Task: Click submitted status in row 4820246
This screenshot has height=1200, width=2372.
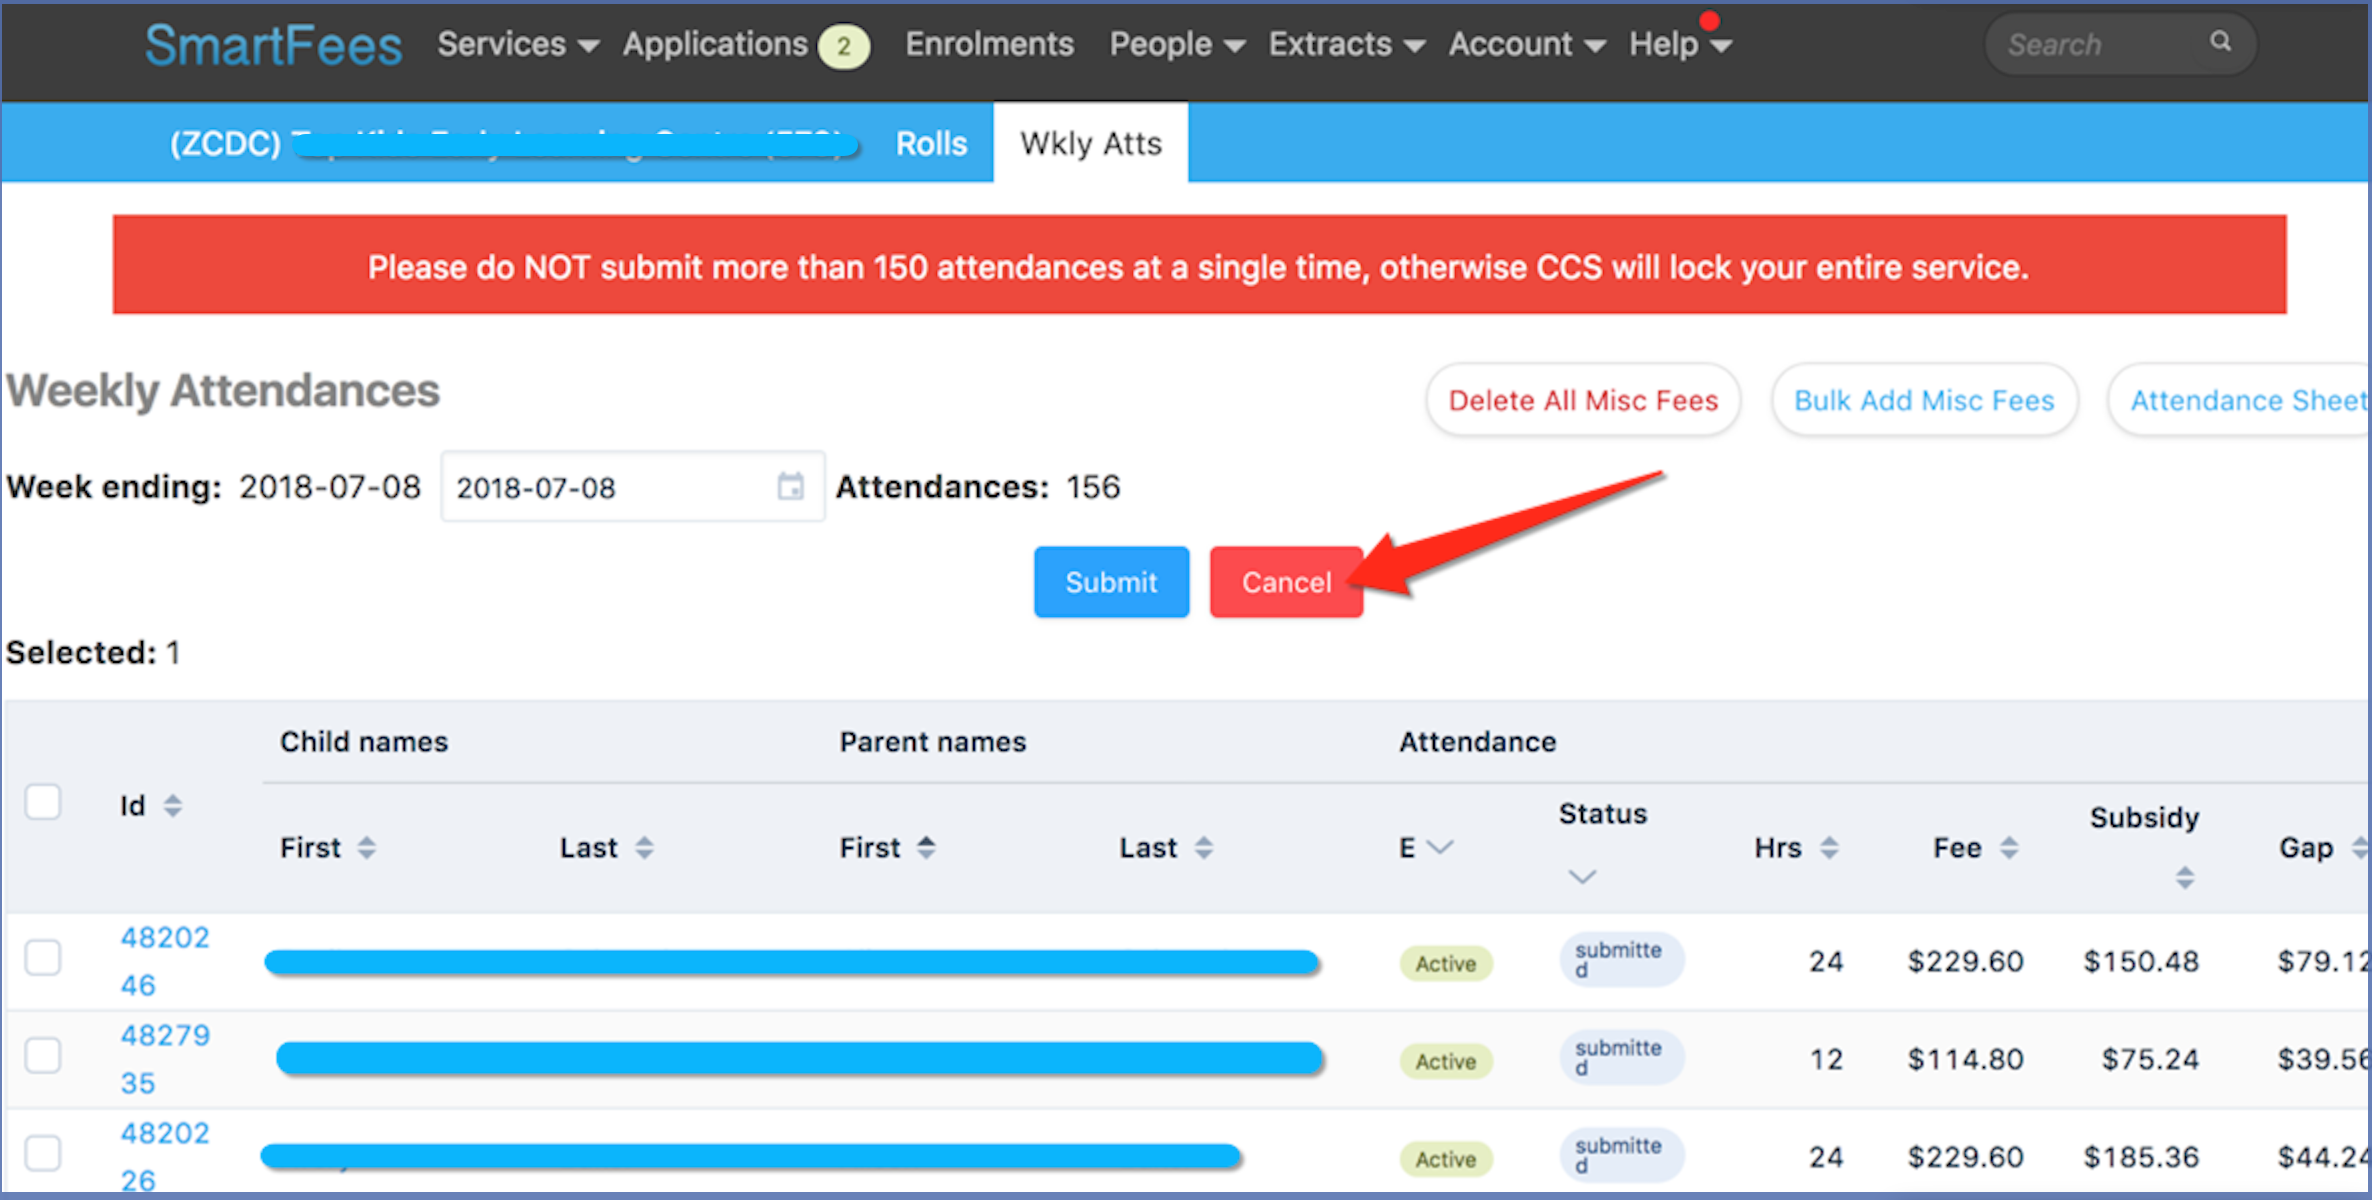Action: pos(1621,960)
